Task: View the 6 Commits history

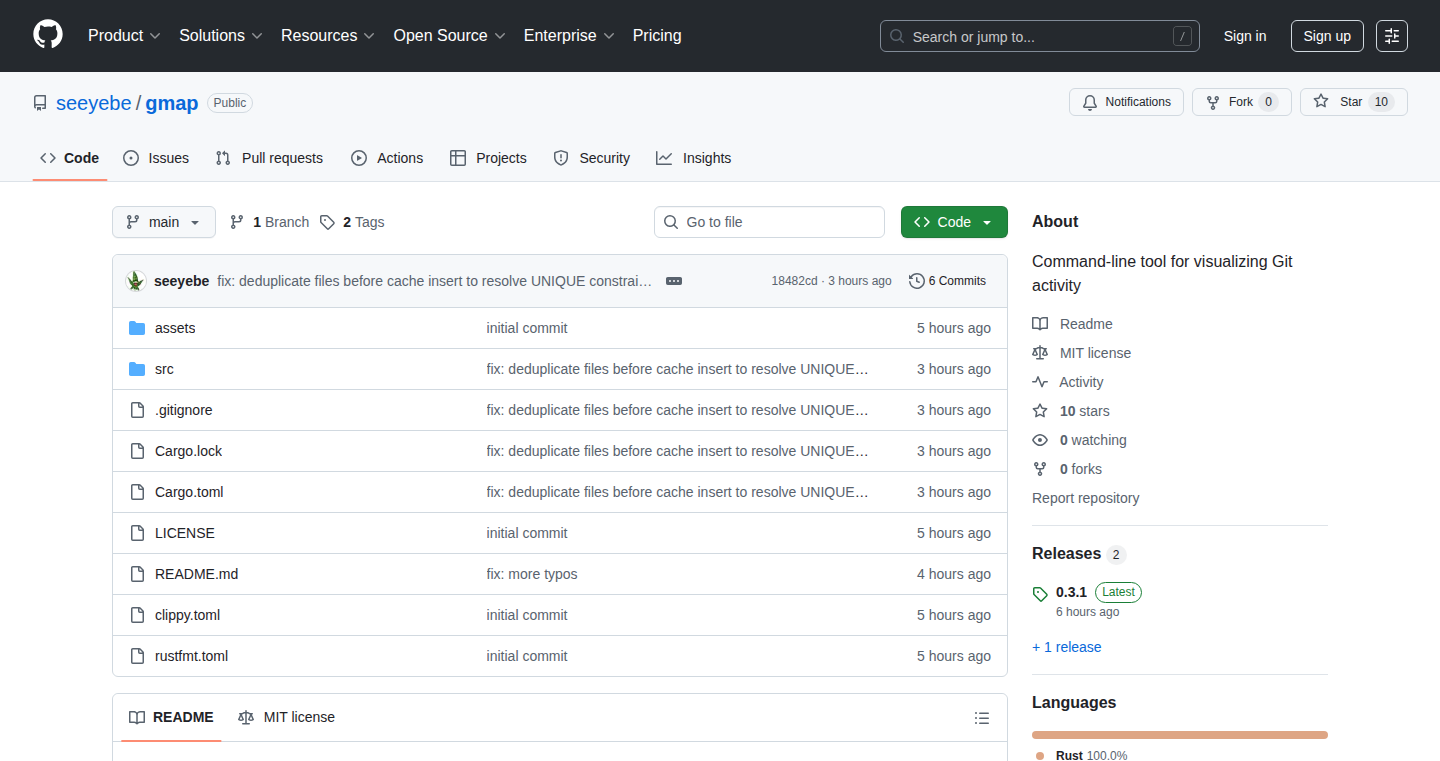Action: tap(947, 281)
